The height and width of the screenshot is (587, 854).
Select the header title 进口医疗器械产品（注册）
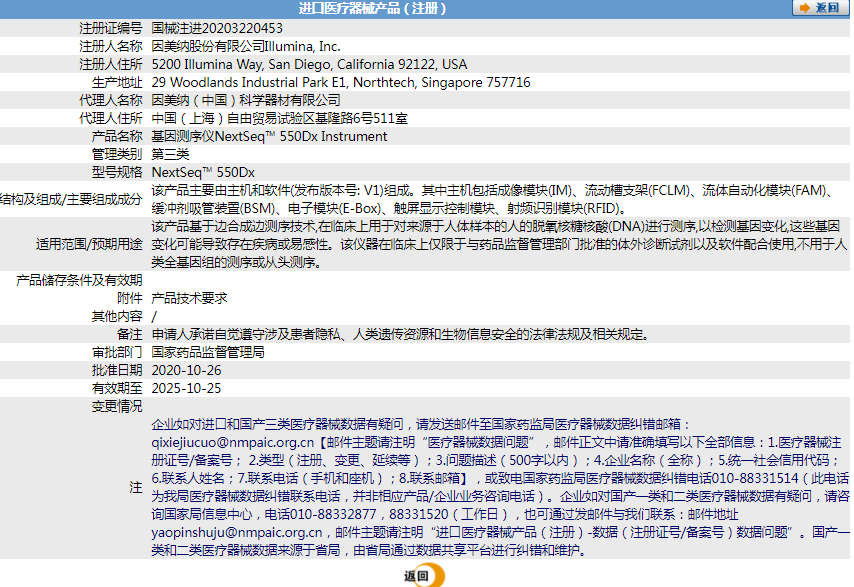(x=373, y=8)
